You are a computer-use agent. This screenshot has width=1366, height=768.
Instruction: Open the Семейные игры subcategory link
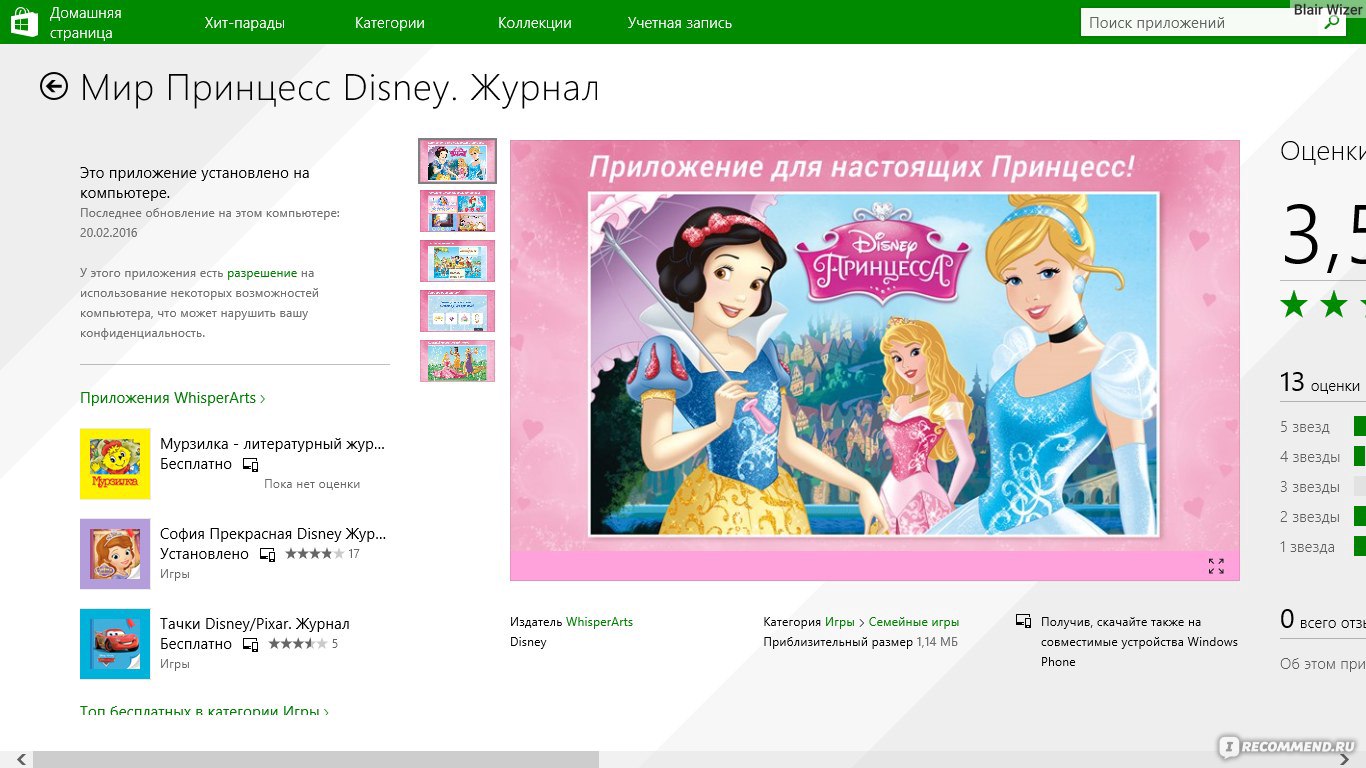coord(914,622)
